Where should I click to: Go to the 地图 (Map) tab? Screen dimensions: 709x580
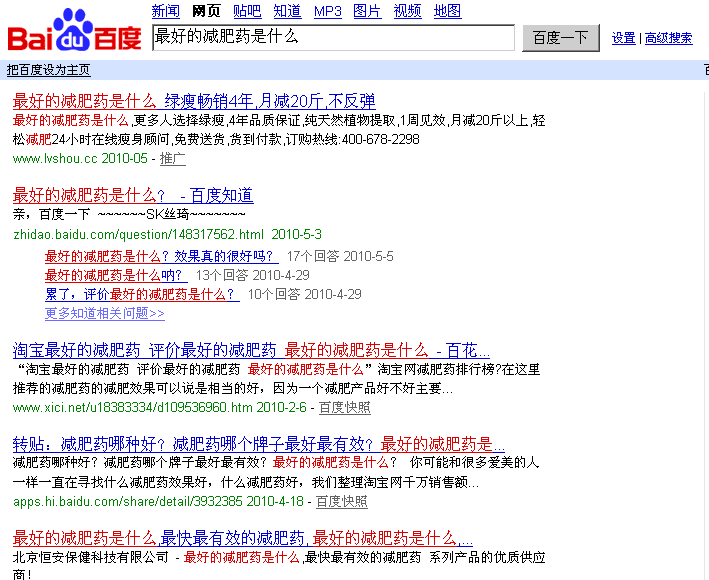447,12
